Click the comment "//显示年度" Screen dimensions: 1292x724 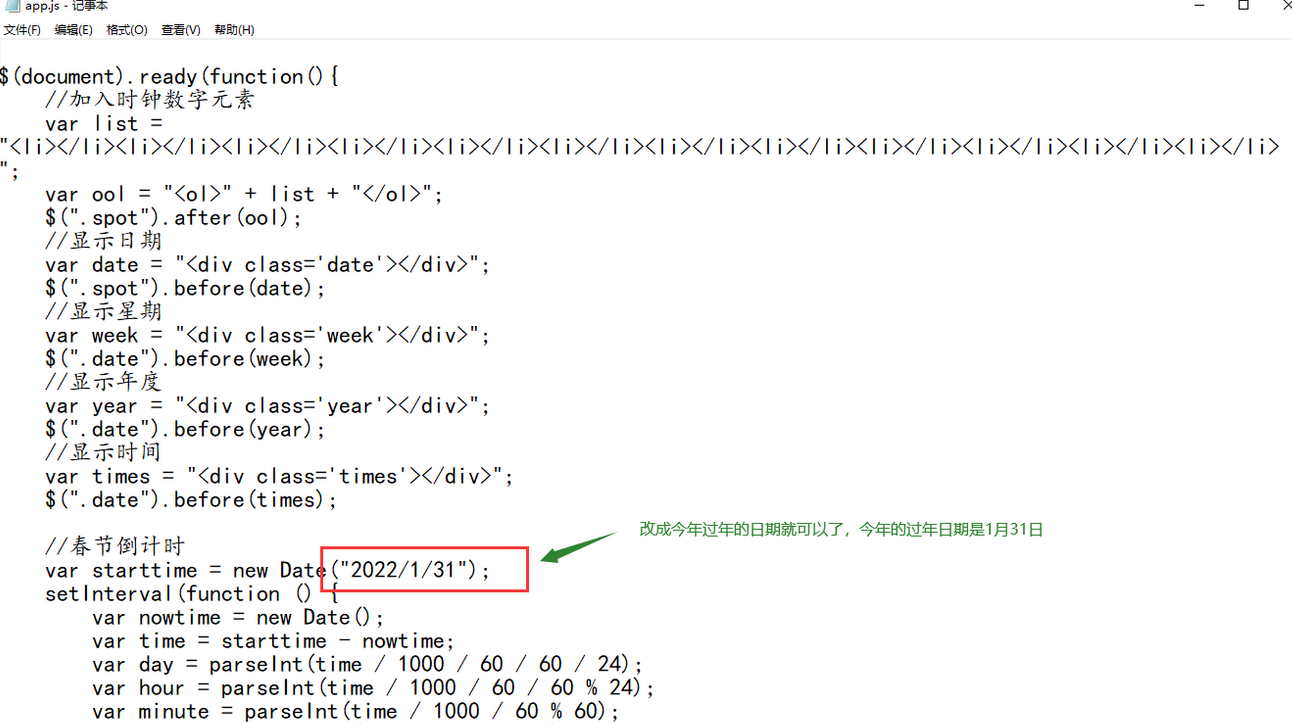tap(103, 382)
